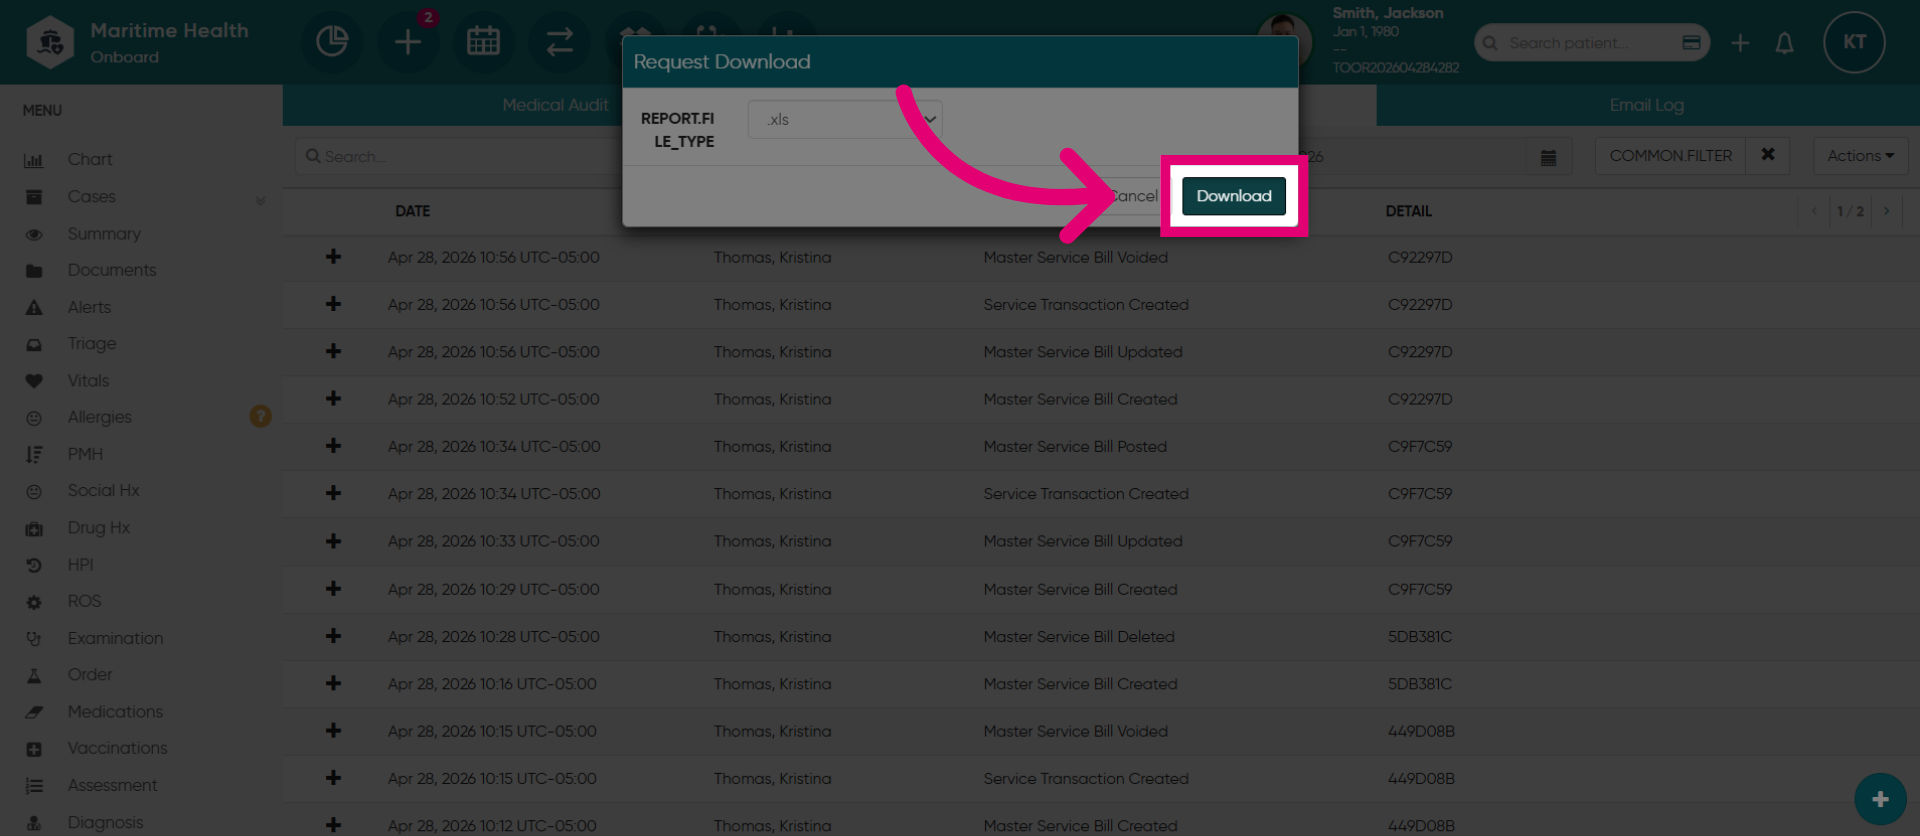
Task: Expand the Cases submenu chevron
Action: [x=260, y=199]
